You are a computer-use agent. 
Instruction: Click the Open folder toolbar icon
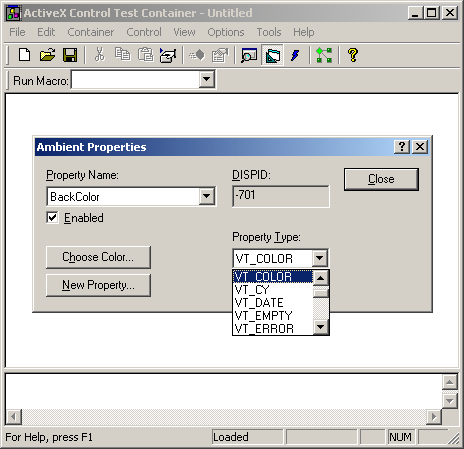(47, 55)
